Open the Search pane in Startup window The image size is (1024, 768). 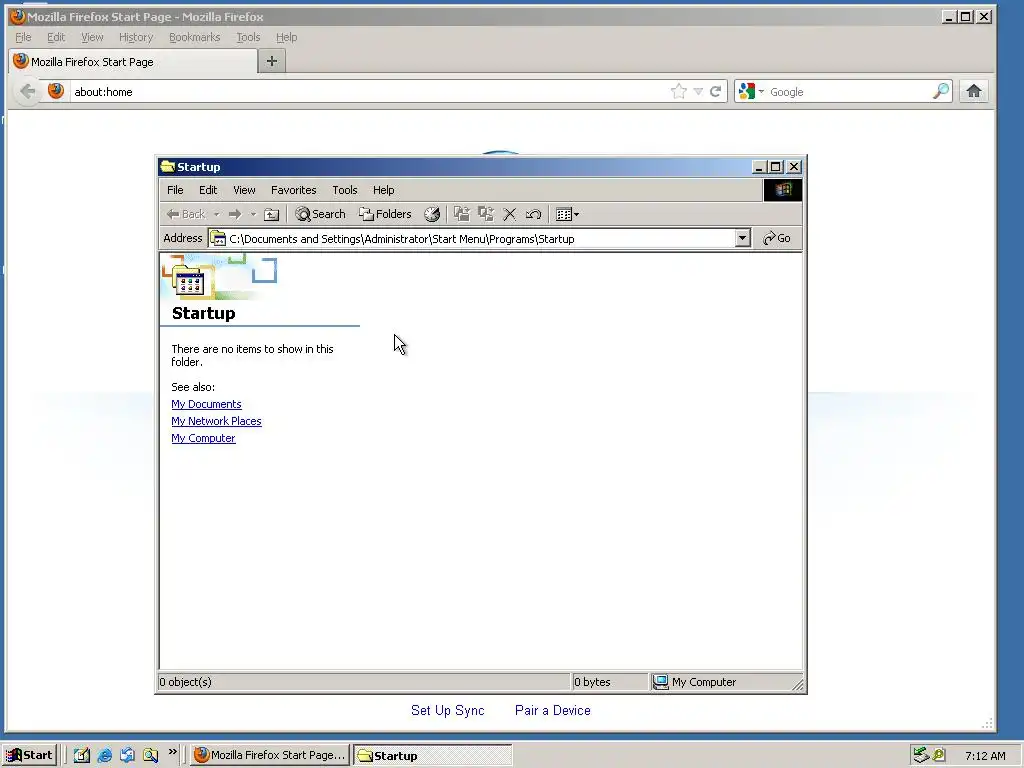(x=320, y=214)
